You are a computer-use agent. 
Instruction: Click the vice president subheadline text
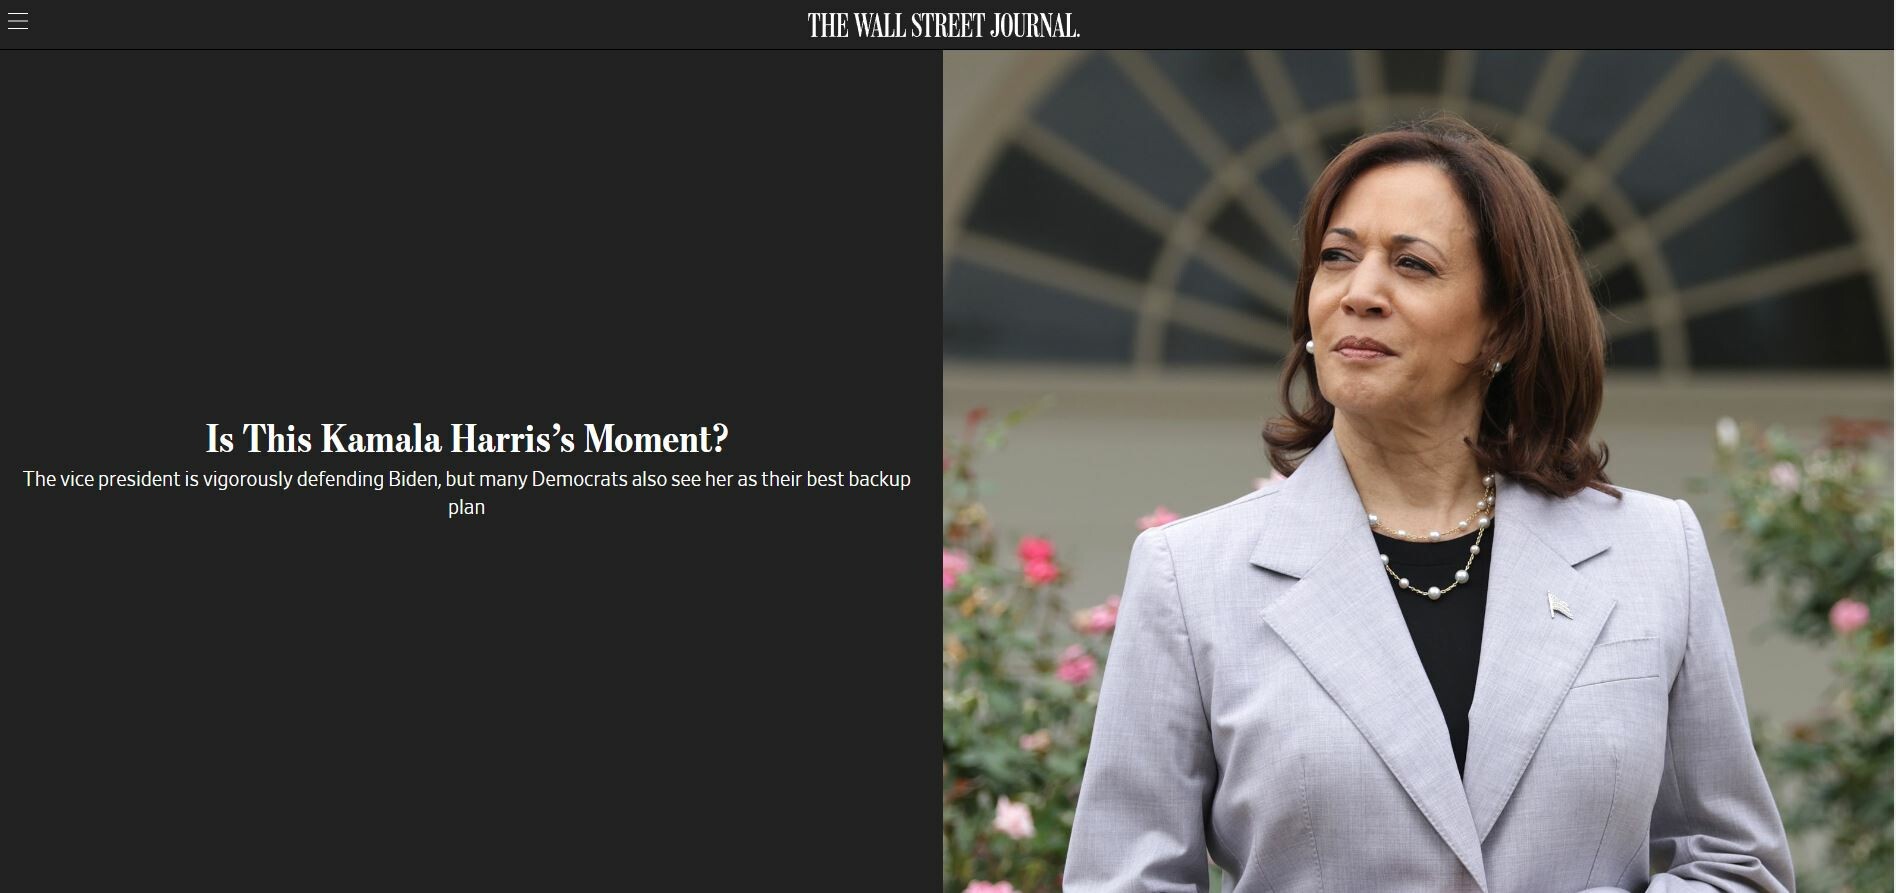click(x=467, y=493)
